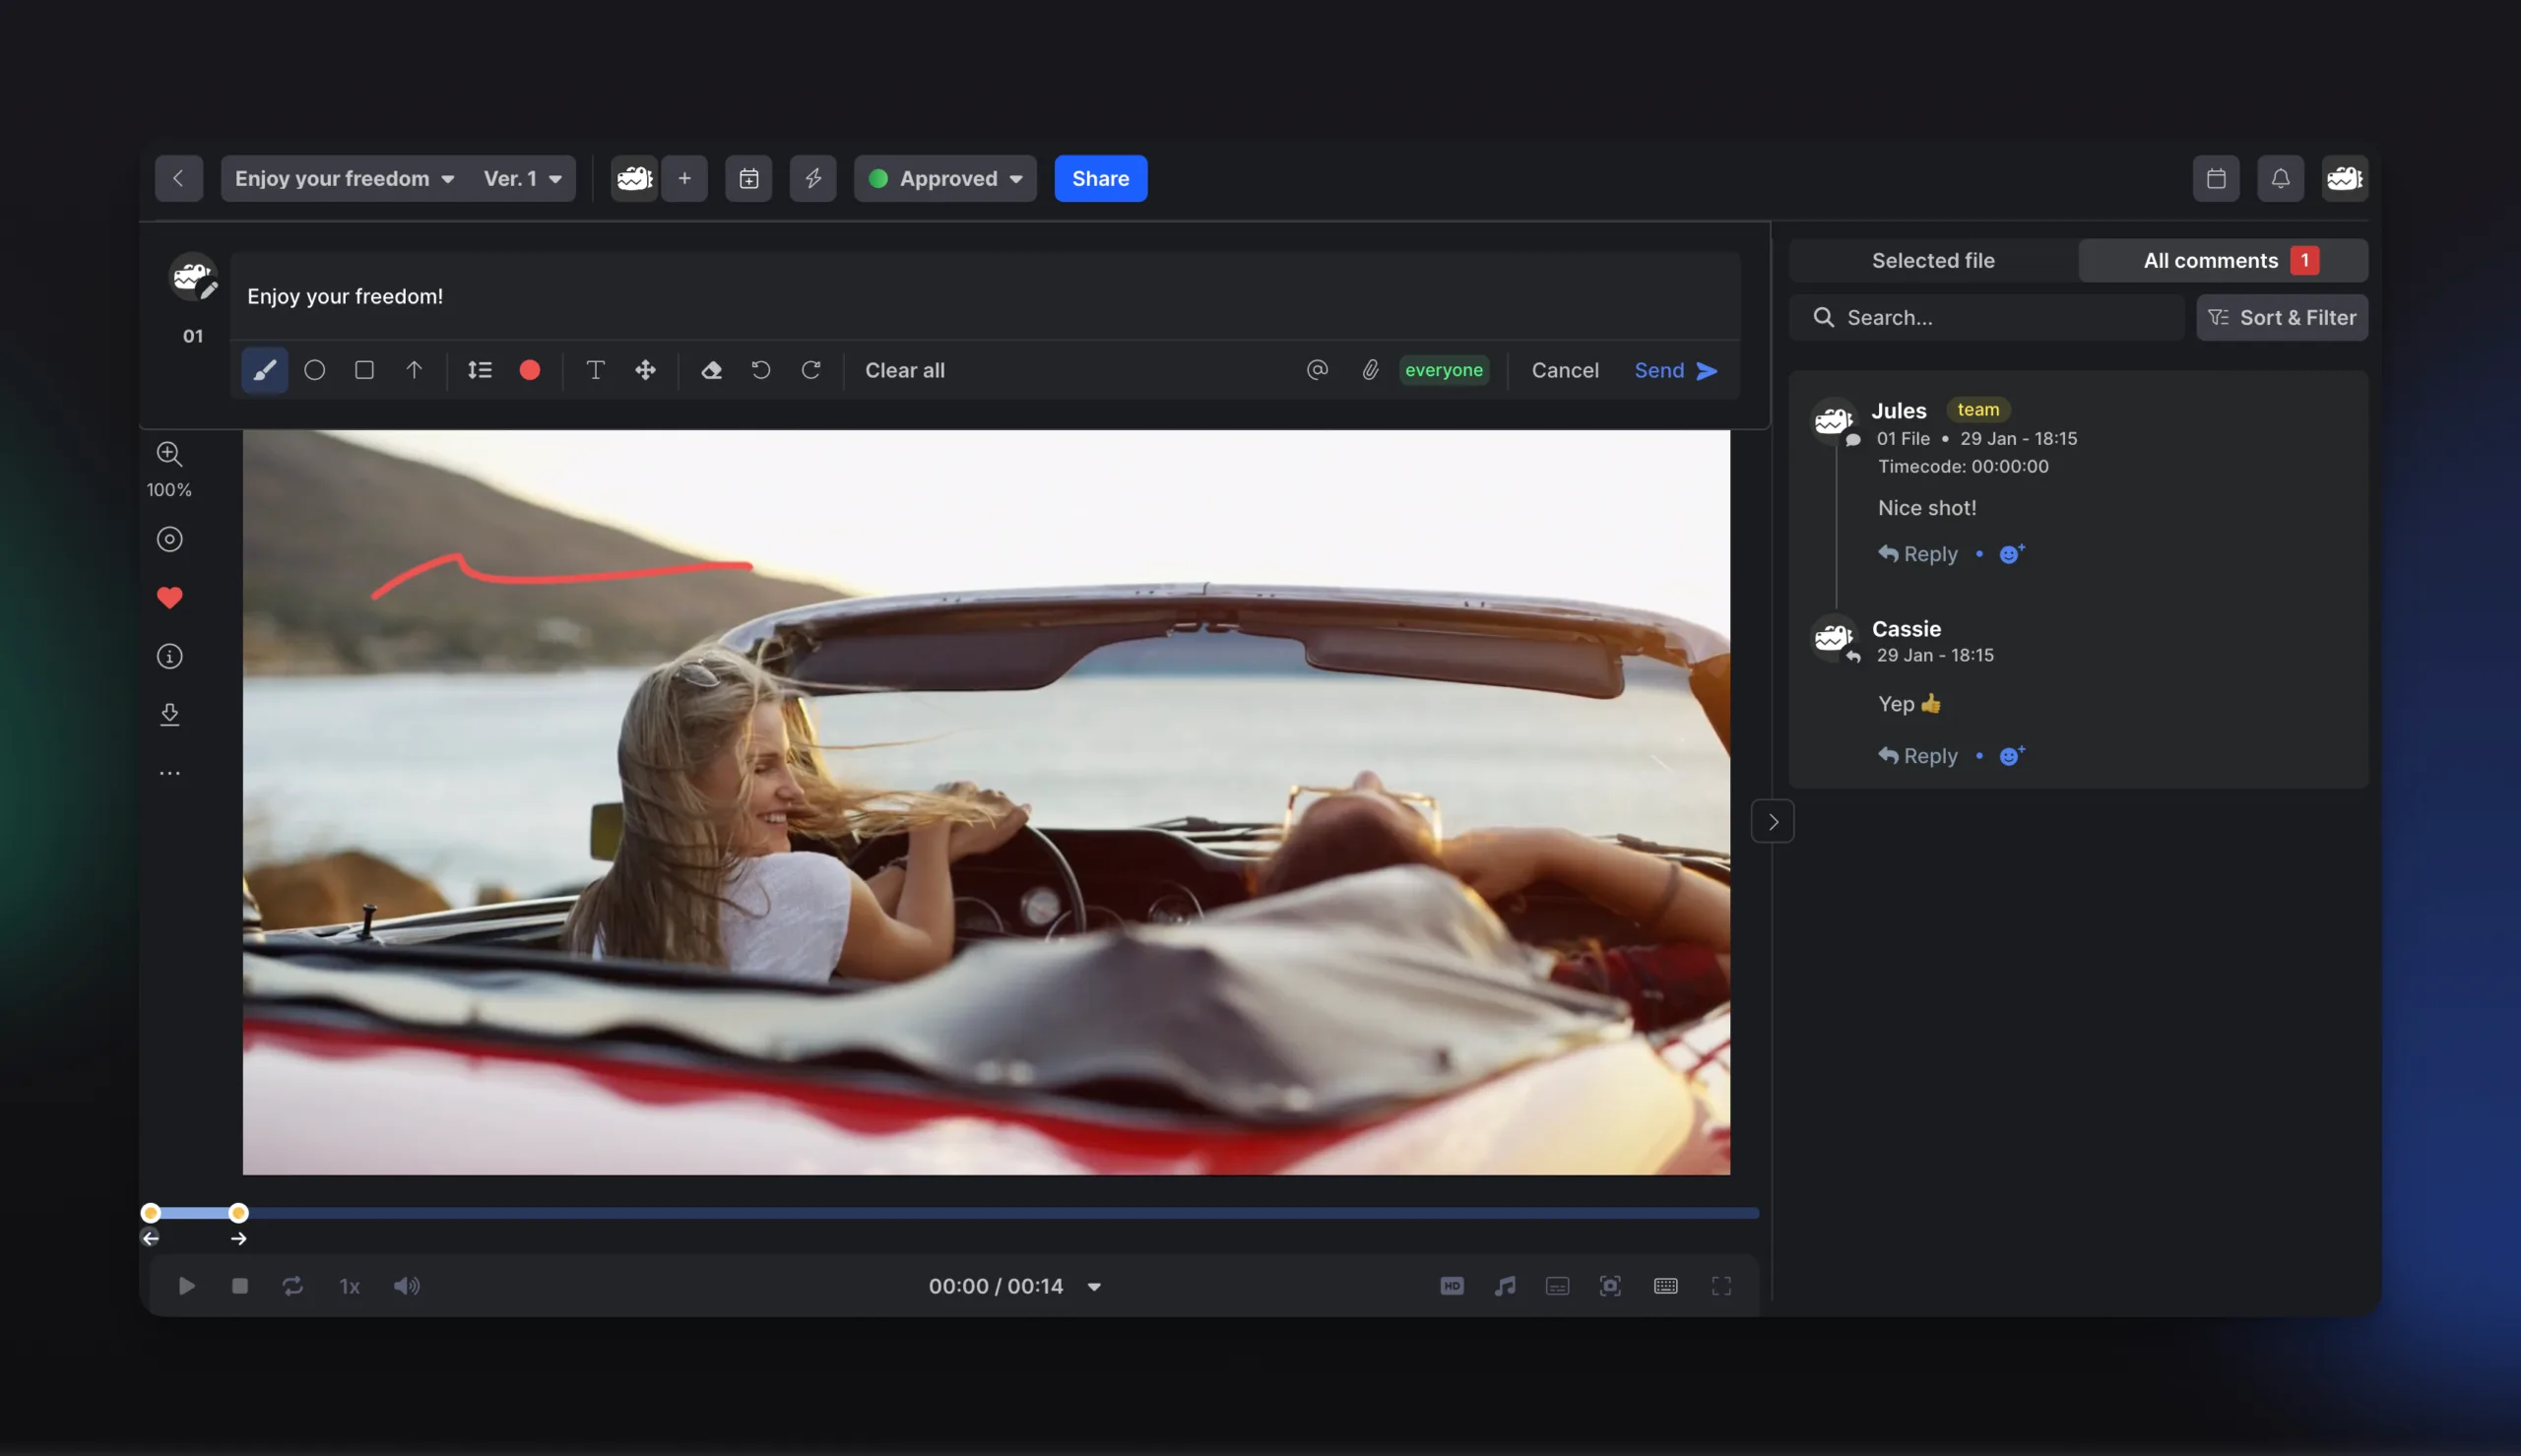Open the notifications bell
The image size is (2521, 1456).
(x=2281, y=178)
